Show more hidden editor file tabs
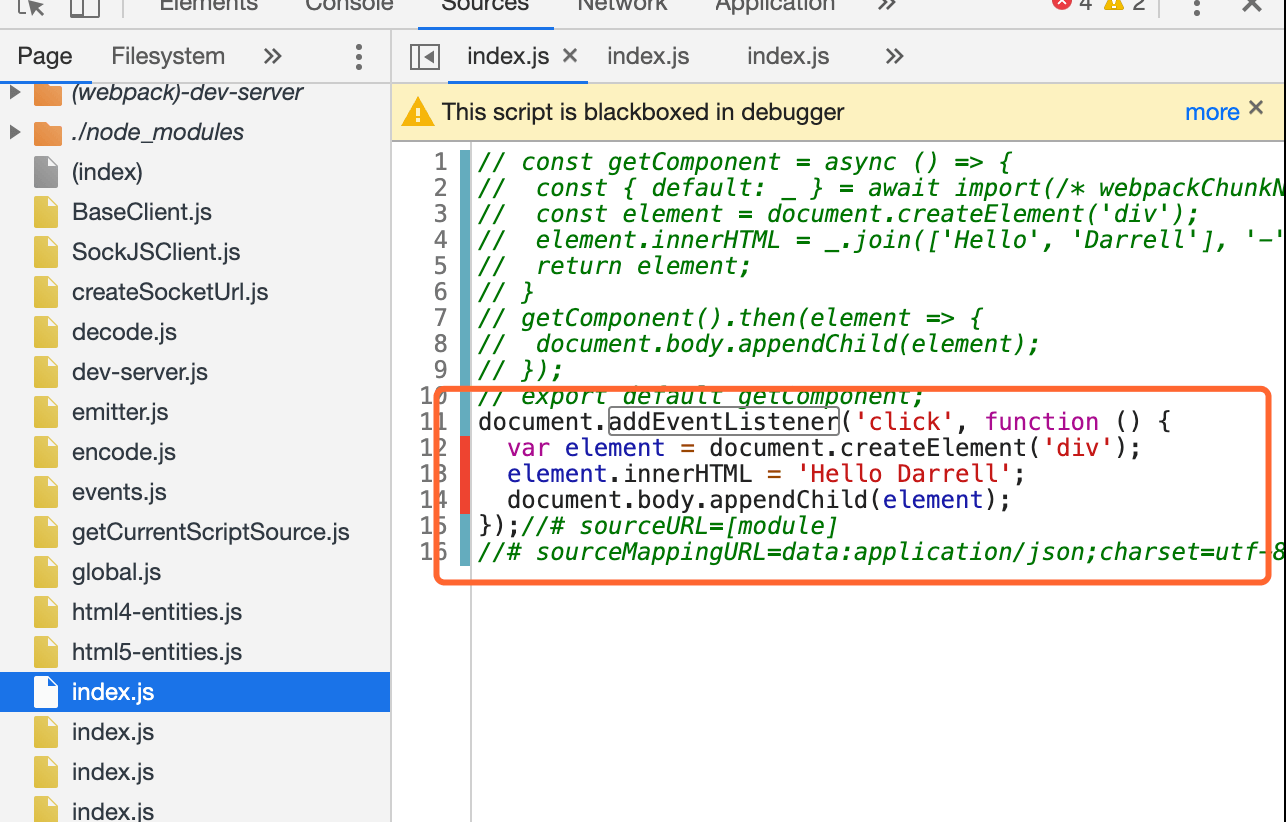This screenshot has width=1286, height=822. 894,57
